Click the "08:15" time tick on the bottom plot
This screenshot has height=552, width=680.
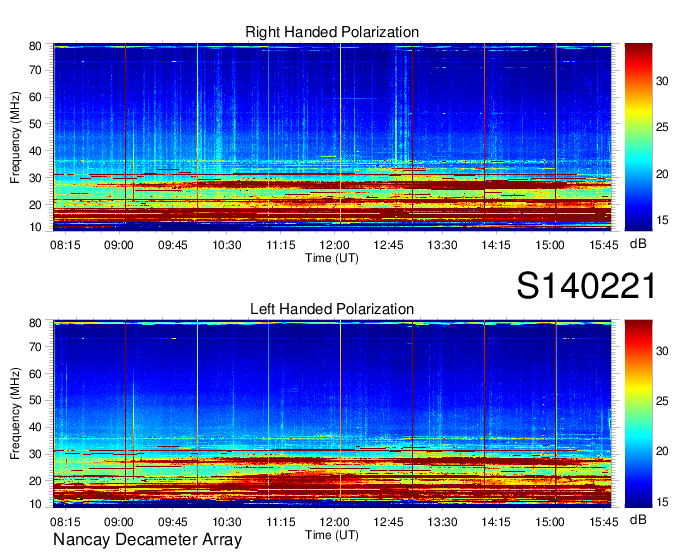pos(65,521)
